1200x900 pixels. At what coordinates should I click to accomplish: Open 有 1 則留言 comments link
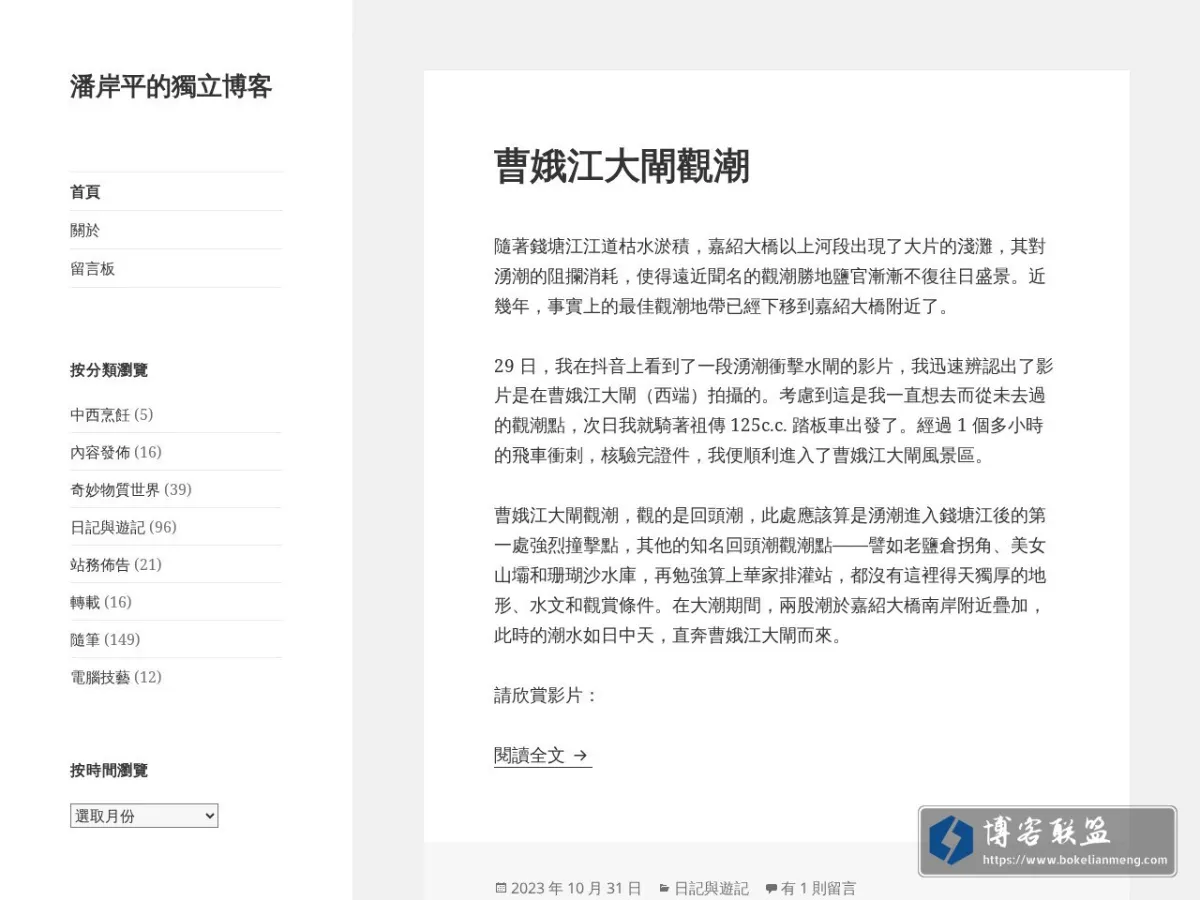pyautogui.click(x=818, y=888)
